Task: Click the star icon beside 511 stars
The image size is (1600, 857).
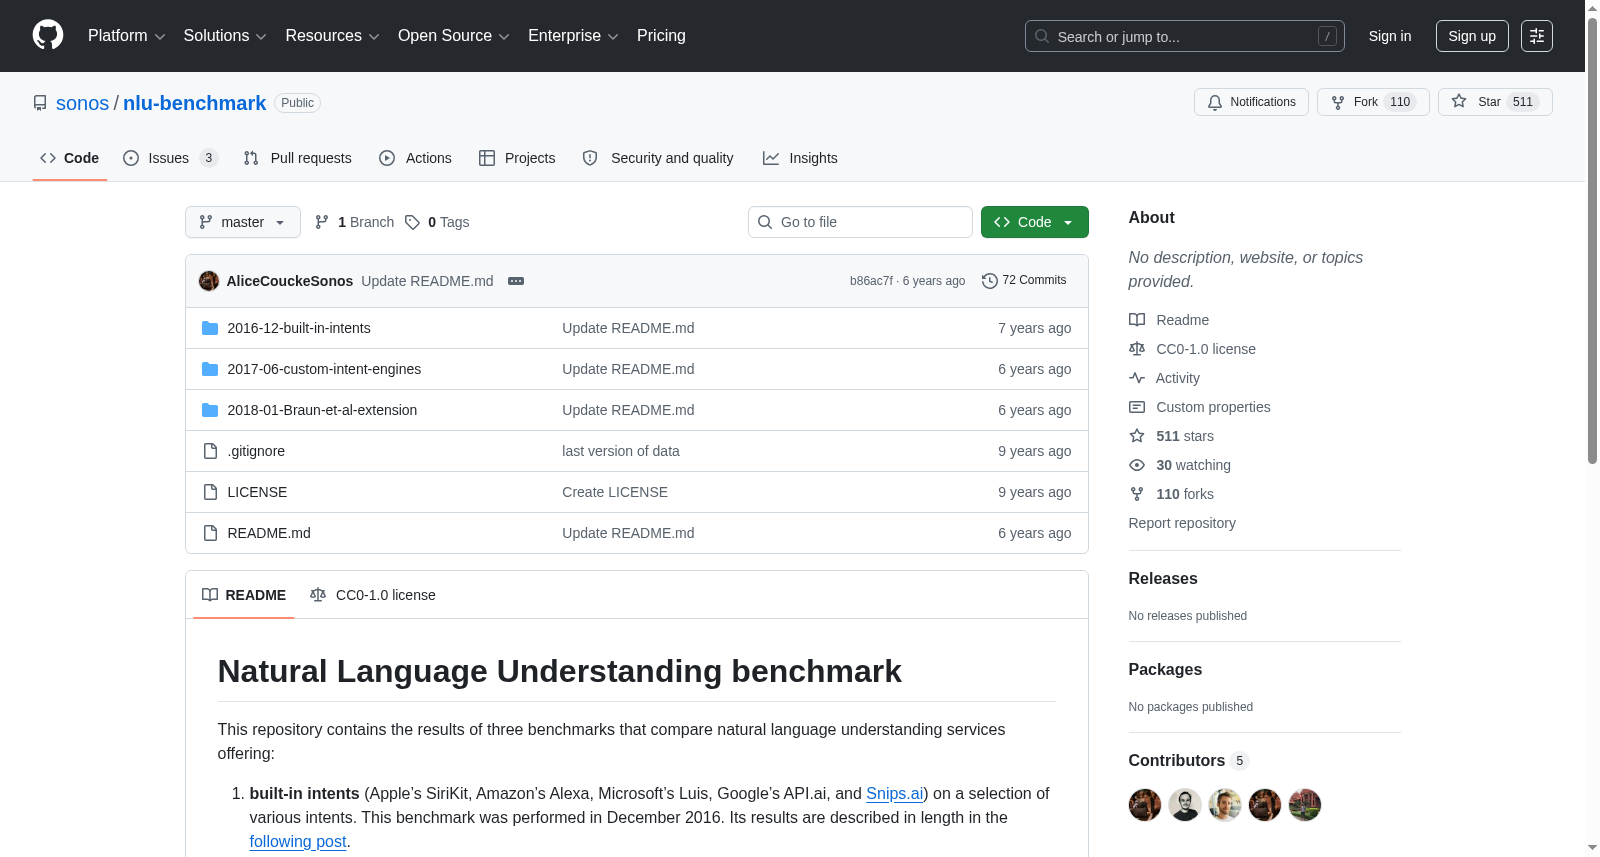Action: coord(1137,436)
